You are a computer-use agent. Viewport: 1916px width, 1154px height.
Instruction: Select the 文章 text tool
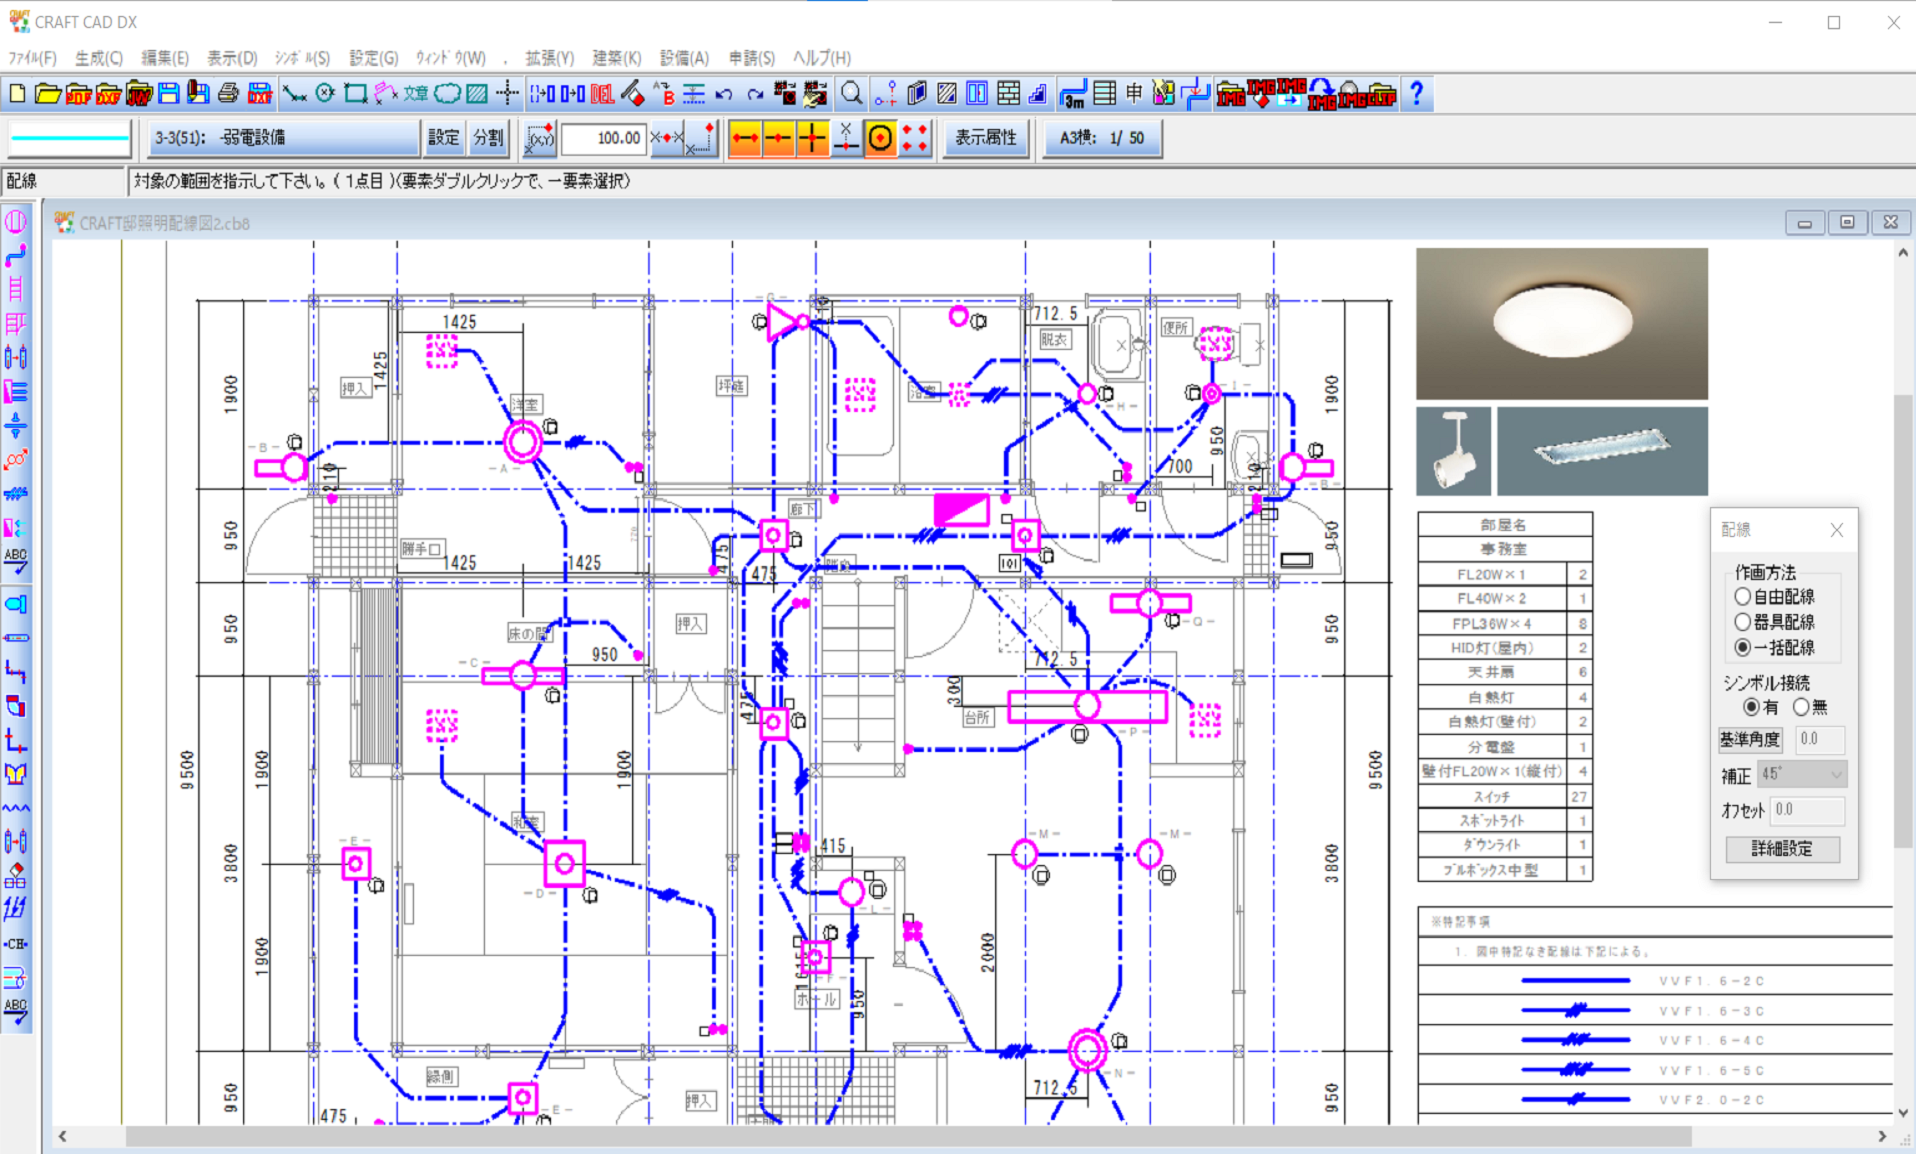[417, 94]
